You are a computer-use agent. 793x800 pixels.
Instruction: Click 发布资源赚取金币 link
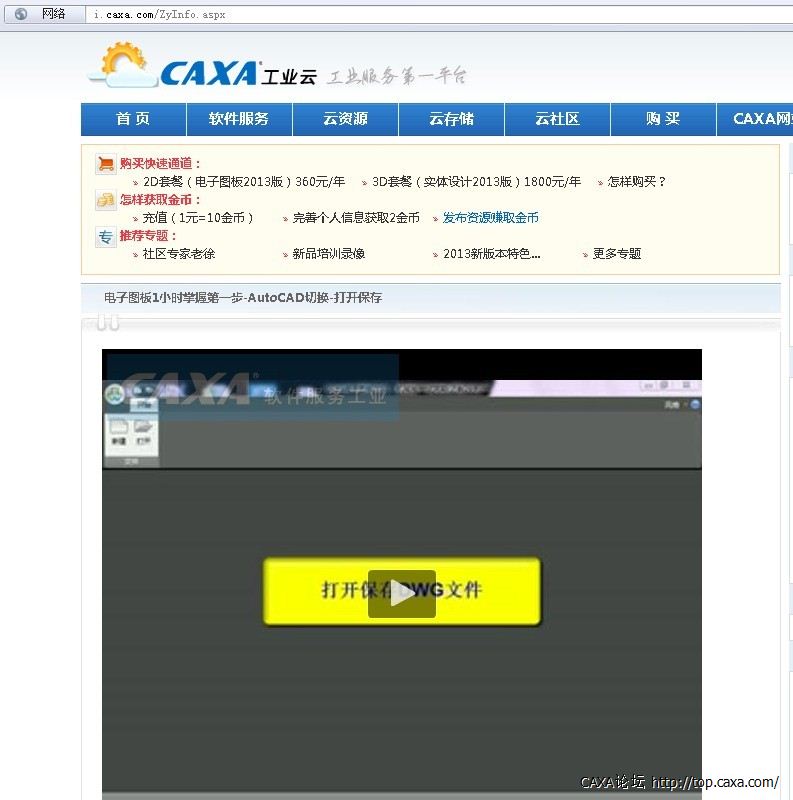(x=490, y=218)
